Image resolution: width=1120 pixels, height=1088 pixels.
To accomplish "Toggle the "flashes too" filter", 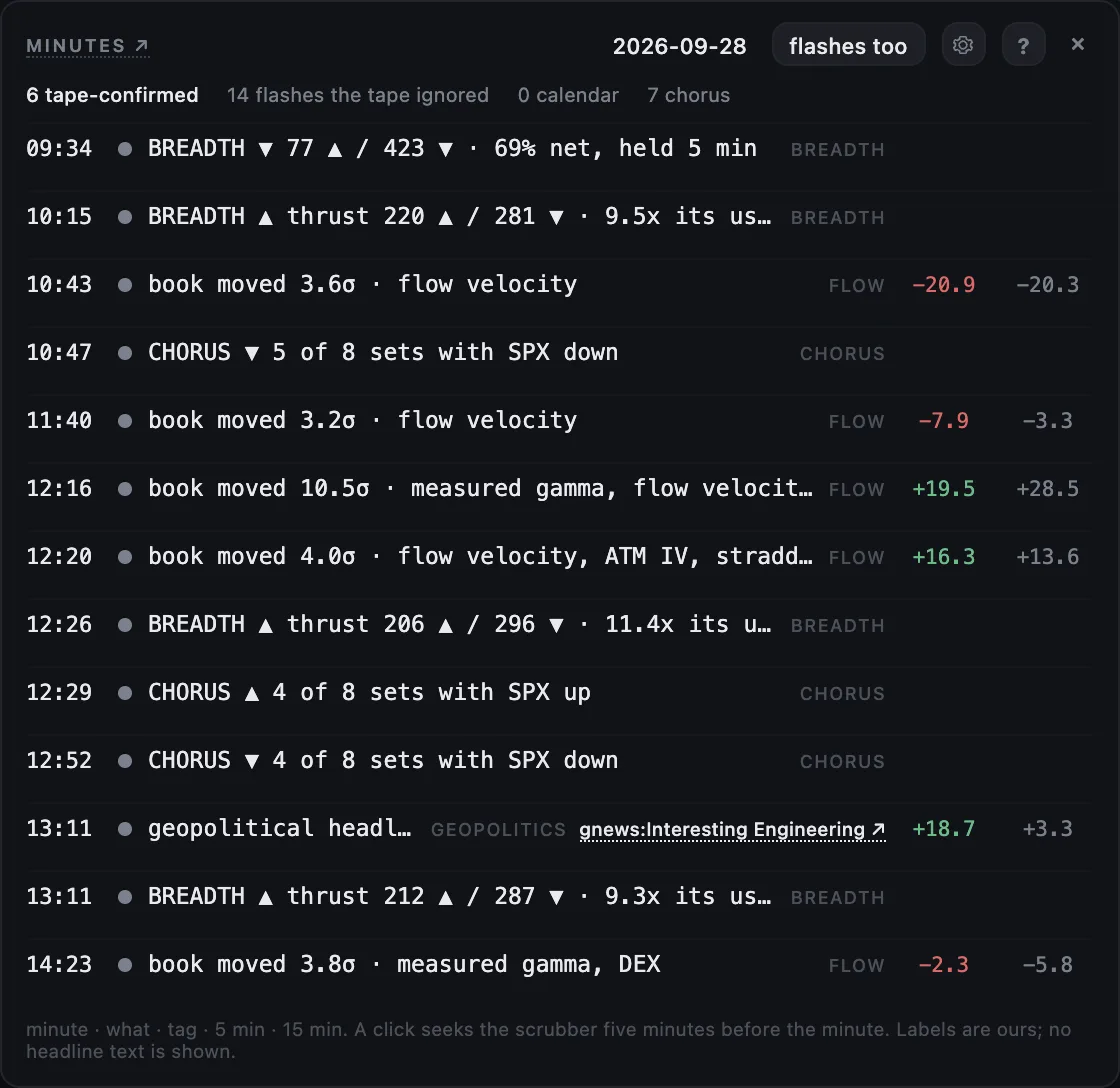I will click(x=848, y=46).
